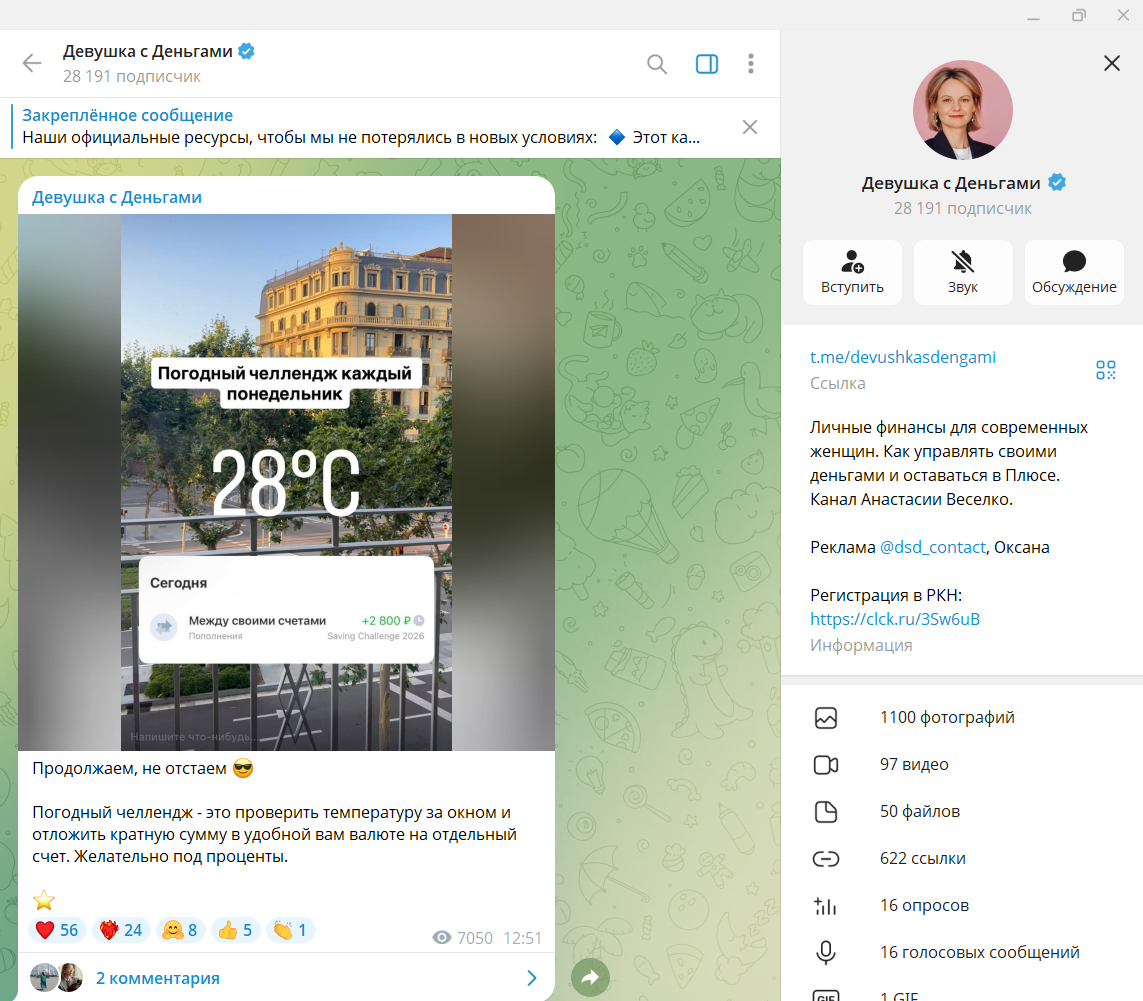
Task: Dismiss the pinned message with X
Action: 749,128
